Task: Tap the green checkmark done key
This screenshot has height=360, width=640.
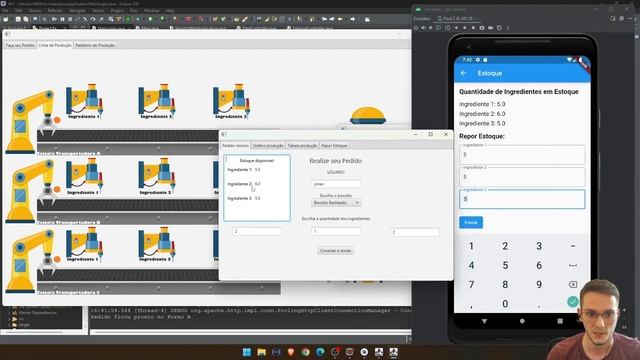Action: coord(573,302)
